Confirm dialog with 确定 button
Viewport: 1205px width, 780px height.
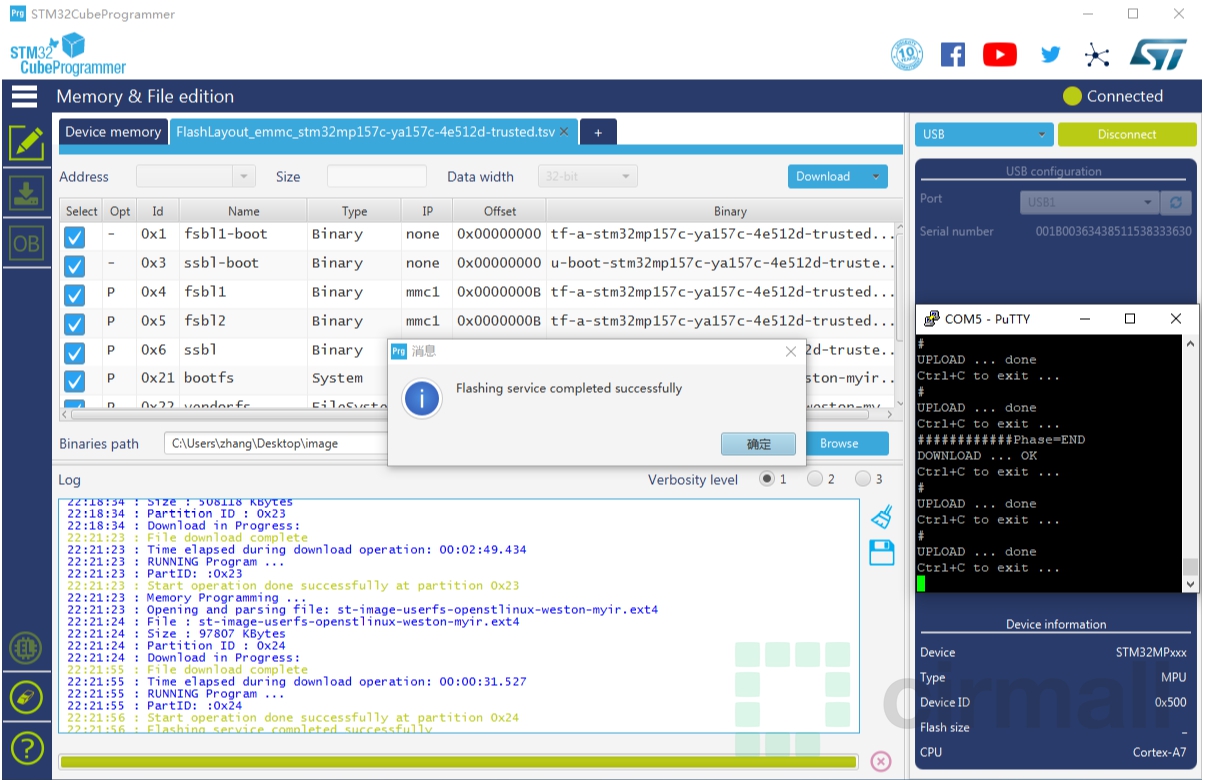pyautogui.click(x=759, y=443)
